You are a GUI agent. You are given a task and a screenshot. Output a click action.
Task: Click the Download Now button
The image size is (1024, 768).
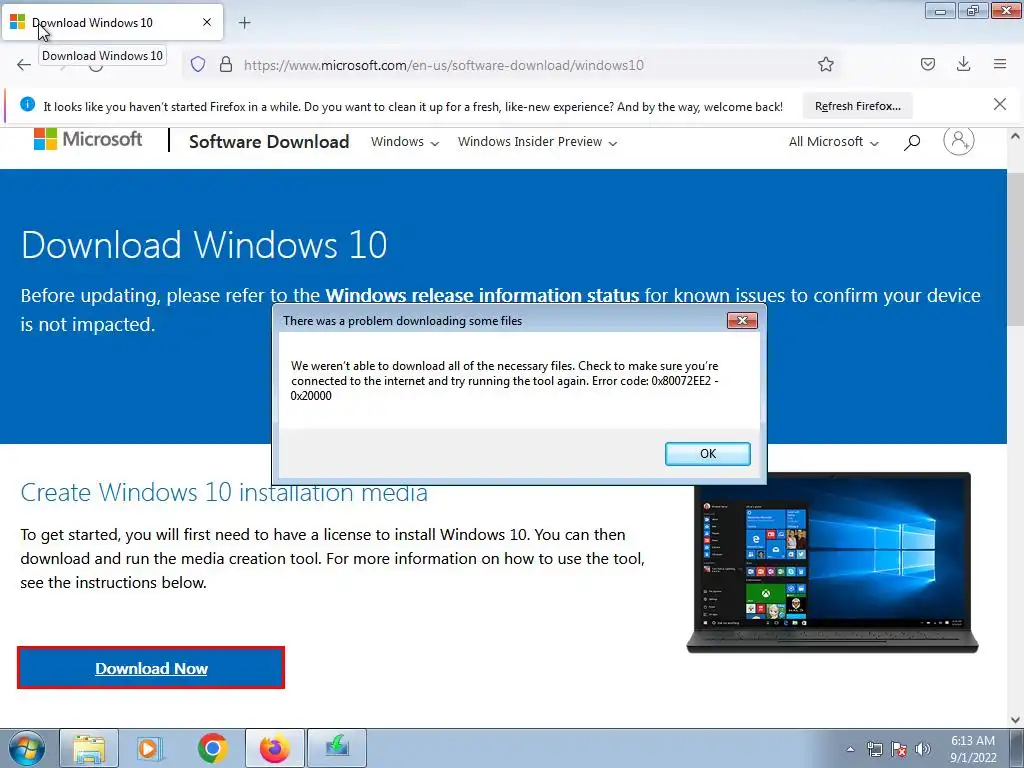[x=151, y=667]
